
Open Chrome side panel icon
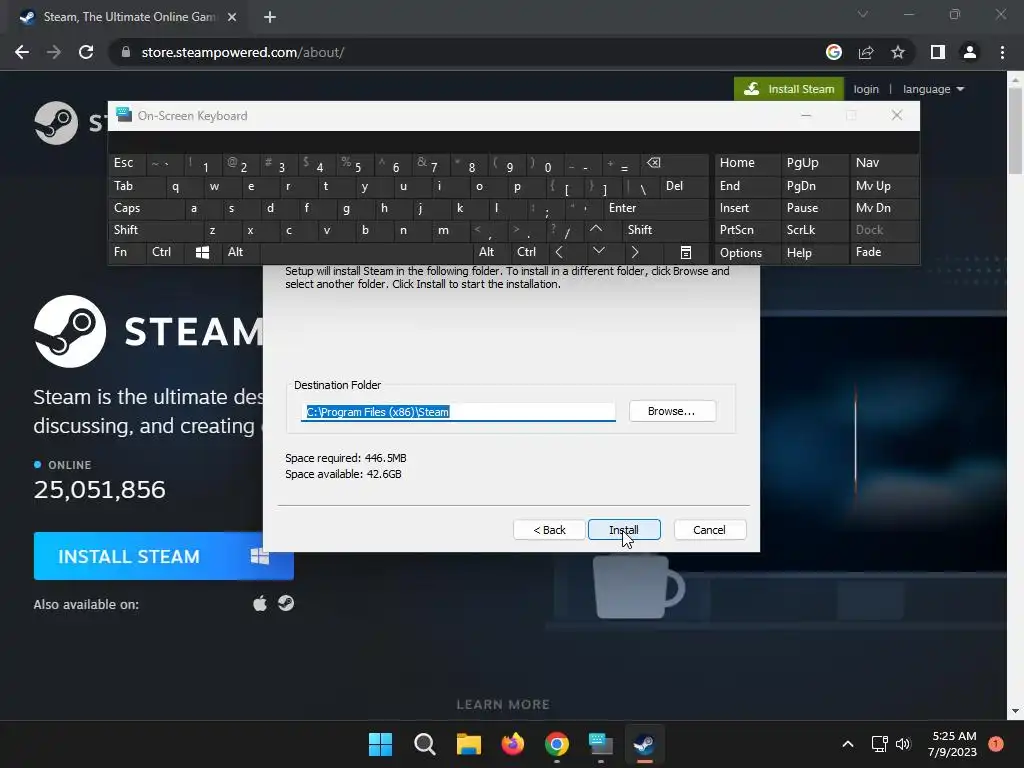(x=938, y=52)
